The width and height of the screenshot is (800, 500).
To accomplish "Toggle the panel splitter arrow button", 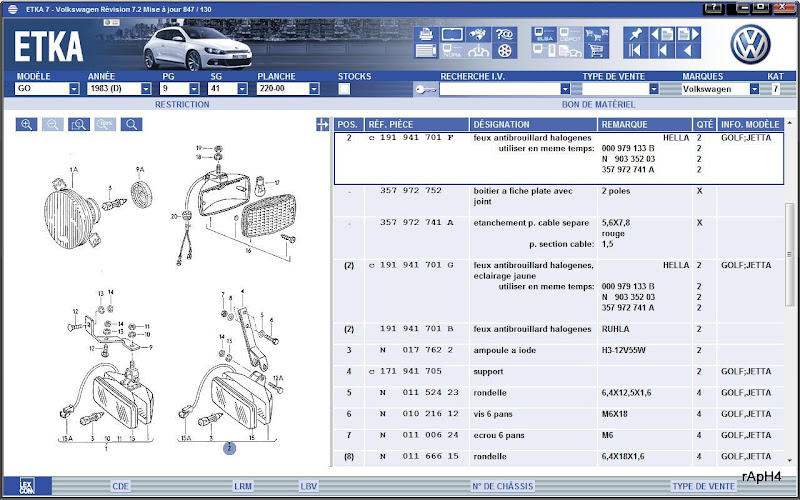I will 322,124.
